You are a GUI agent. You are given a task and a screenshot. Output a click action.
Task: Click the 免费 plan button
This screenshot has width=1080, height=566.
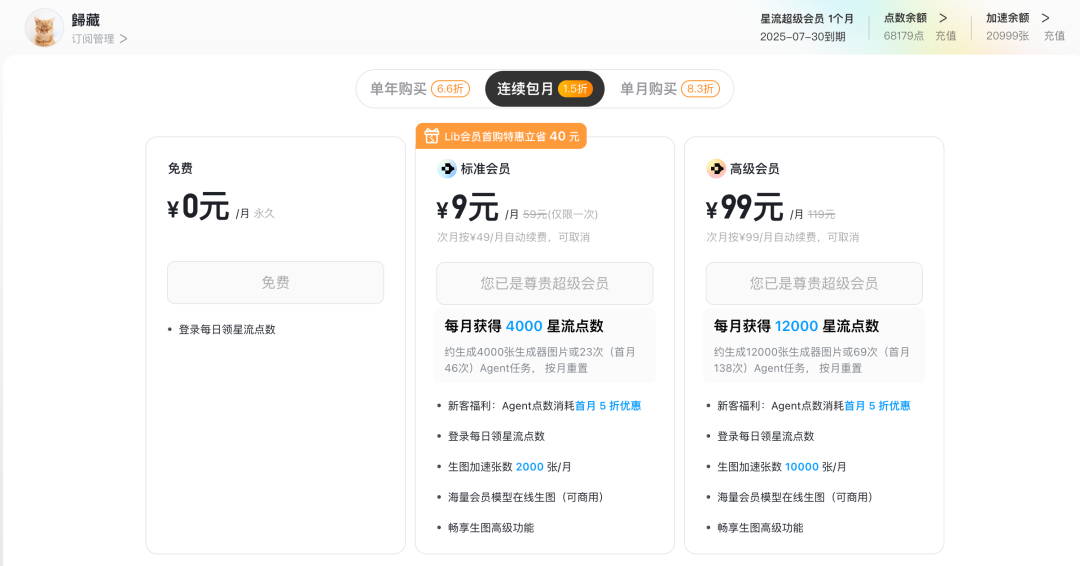pyautogui.click(x=276, y=282)
